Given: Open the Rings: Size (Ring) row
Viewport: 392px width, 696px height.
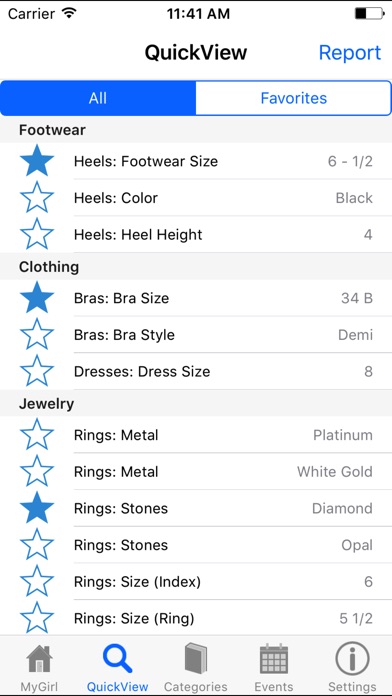Looking at the screenshot, I should pos(196,618).
